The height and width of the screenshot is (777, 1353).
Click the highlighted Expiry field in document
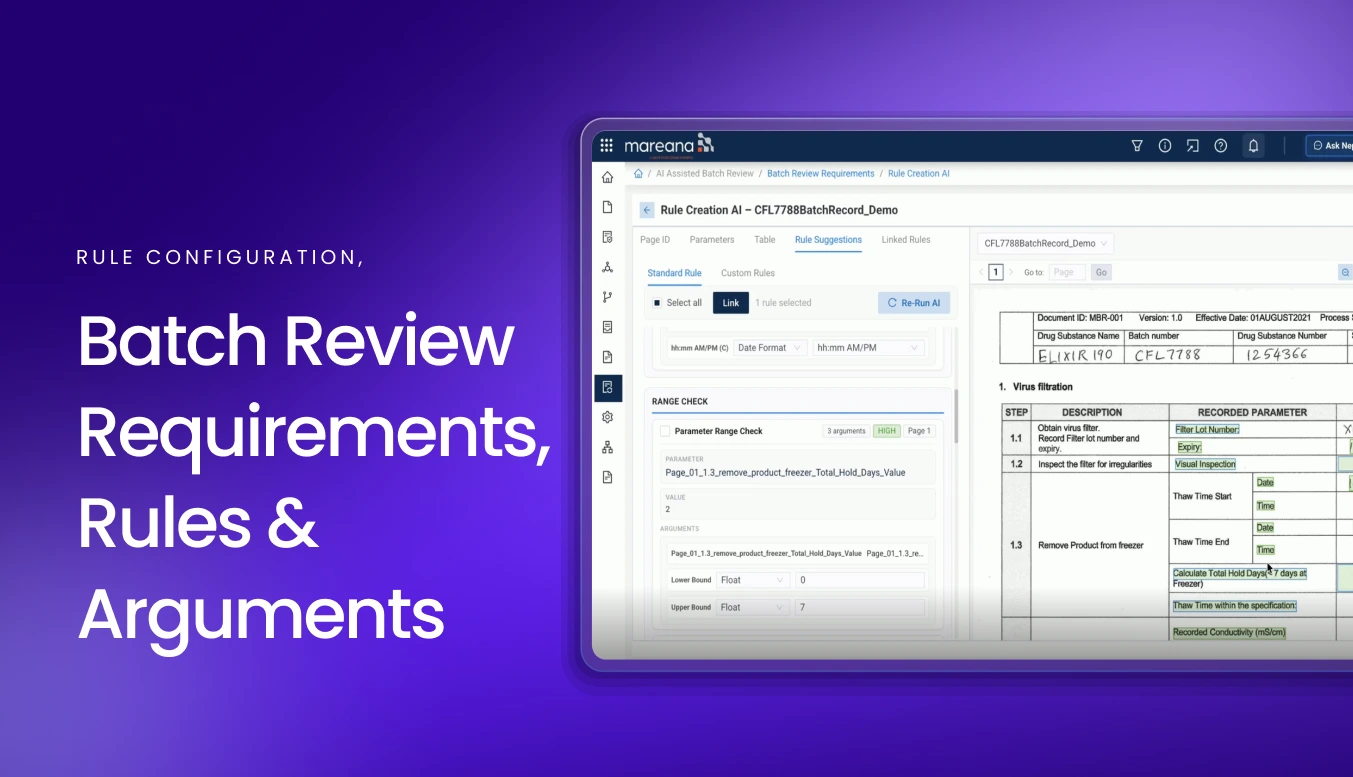pyautogui.click(x=1188, y=447)
